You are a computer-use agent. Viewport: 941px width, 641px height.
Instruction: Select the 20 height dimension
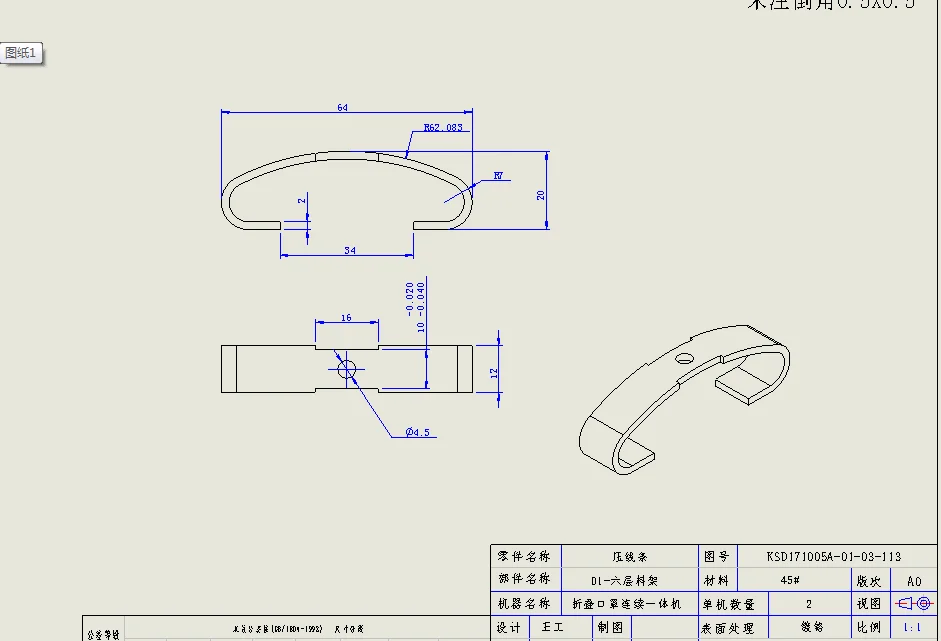(541, 195)
